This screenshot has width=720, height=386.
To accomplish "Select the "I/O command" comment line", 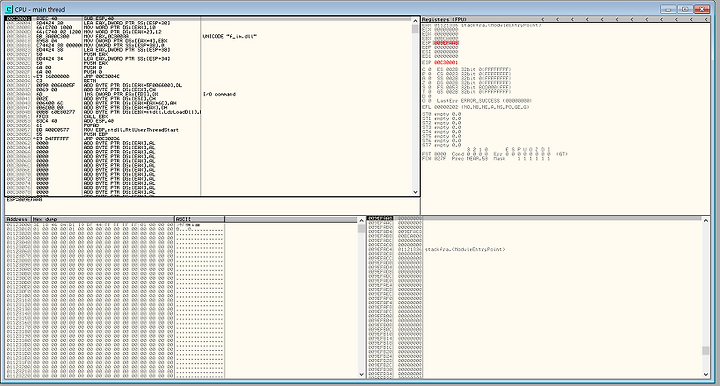I will click(219, 94).
